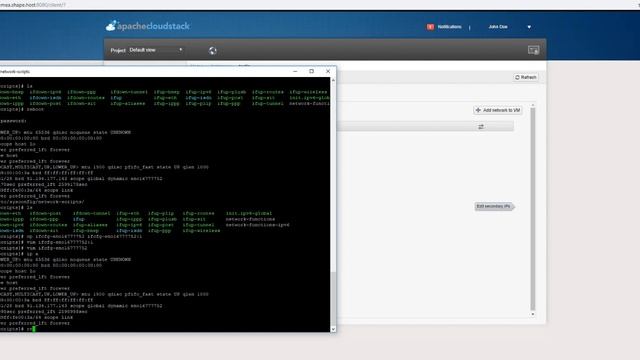Close the terminal window
Image resolution: width=640 pixels, height=360 pixels.
tap(328, 71)
